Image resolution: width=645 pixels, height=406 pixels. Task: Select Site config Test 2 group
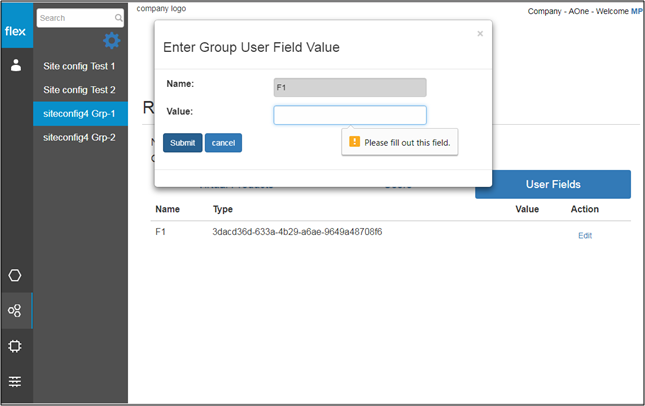click(x=80, y=90)
